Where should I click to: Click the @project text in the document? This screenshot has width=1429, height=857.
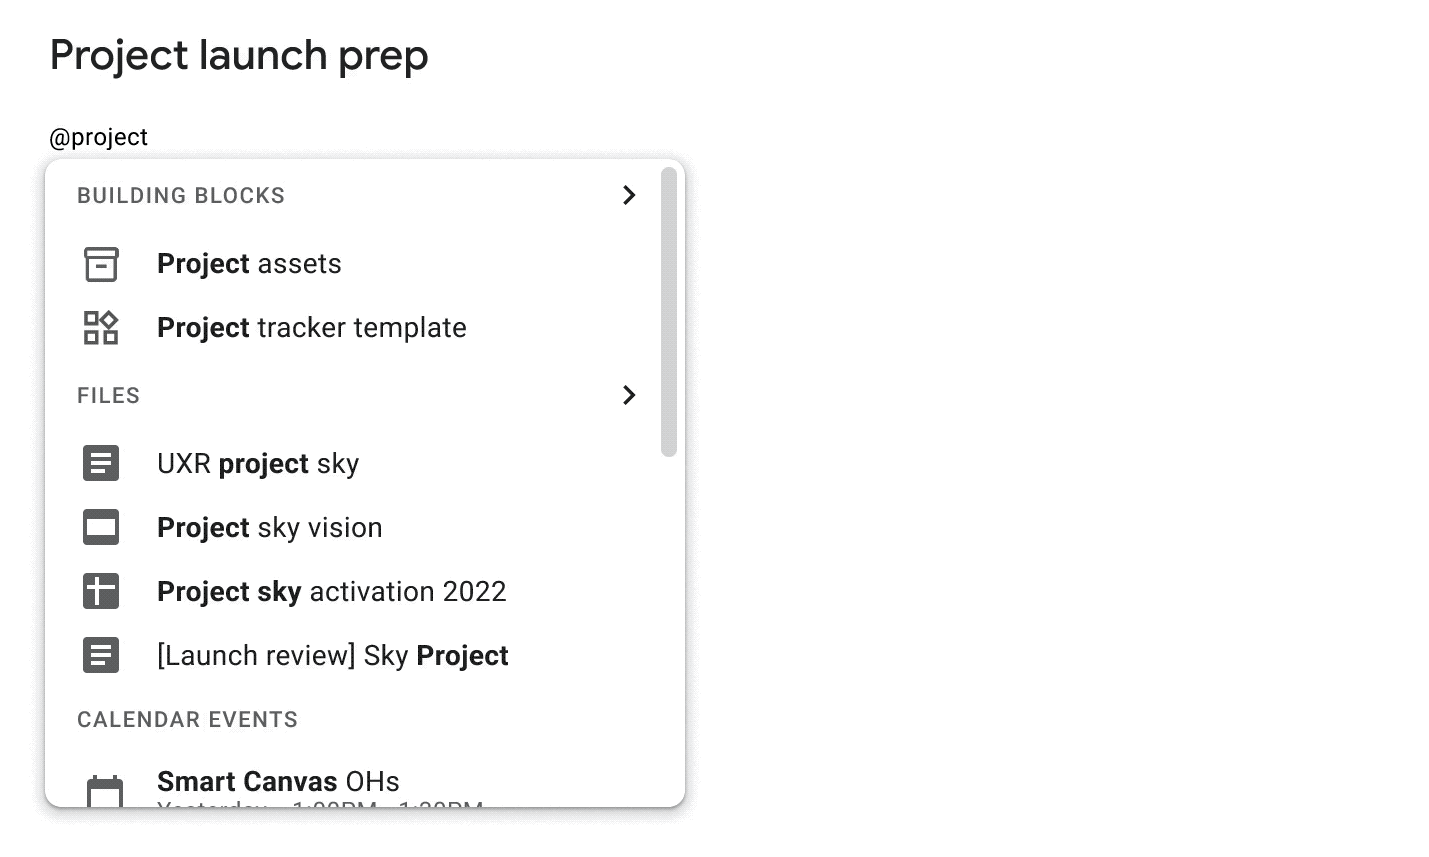pos(99,137)
